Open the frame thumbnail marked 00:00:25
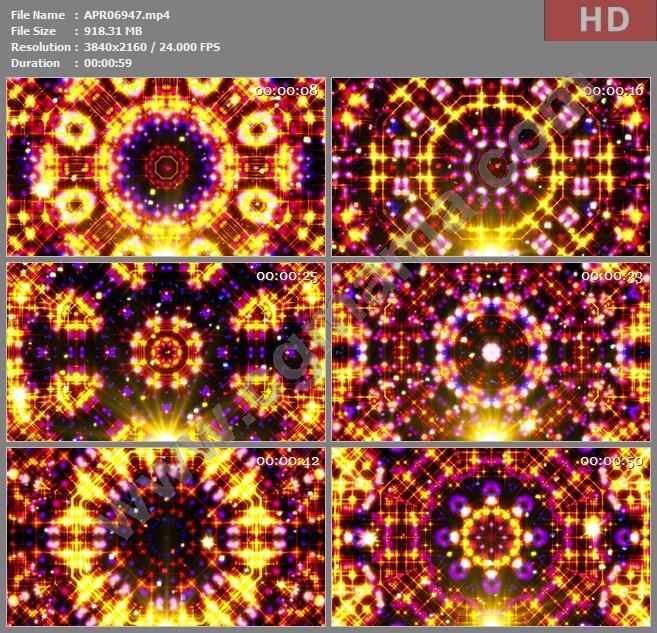The image size is (657, 633). (x=166, y=352)
